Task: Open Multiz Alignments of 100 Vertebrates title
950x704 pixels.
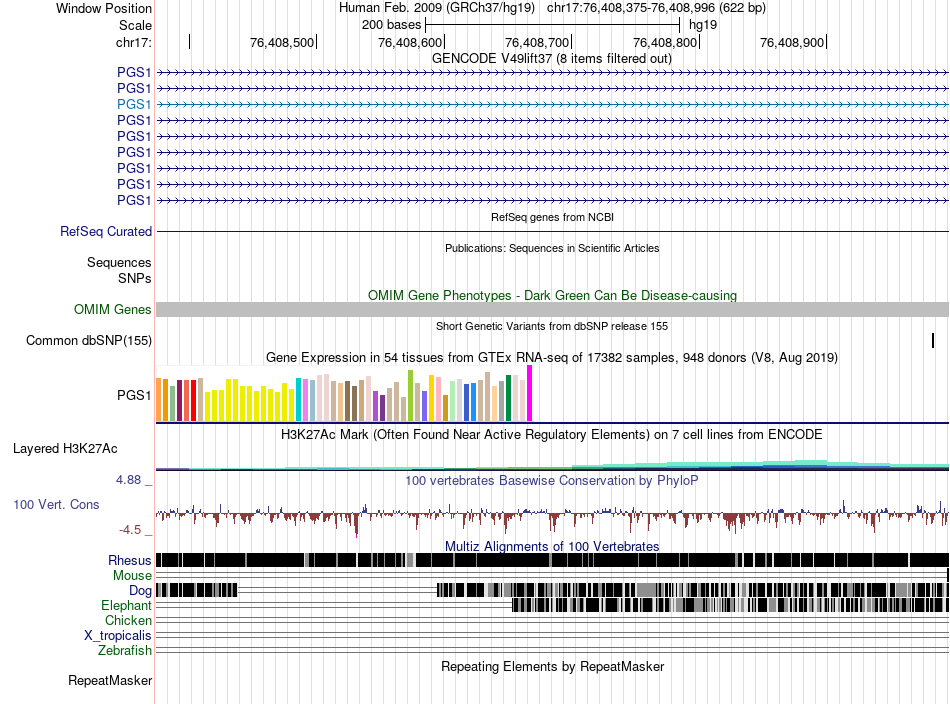Action: tap(552, 546)
